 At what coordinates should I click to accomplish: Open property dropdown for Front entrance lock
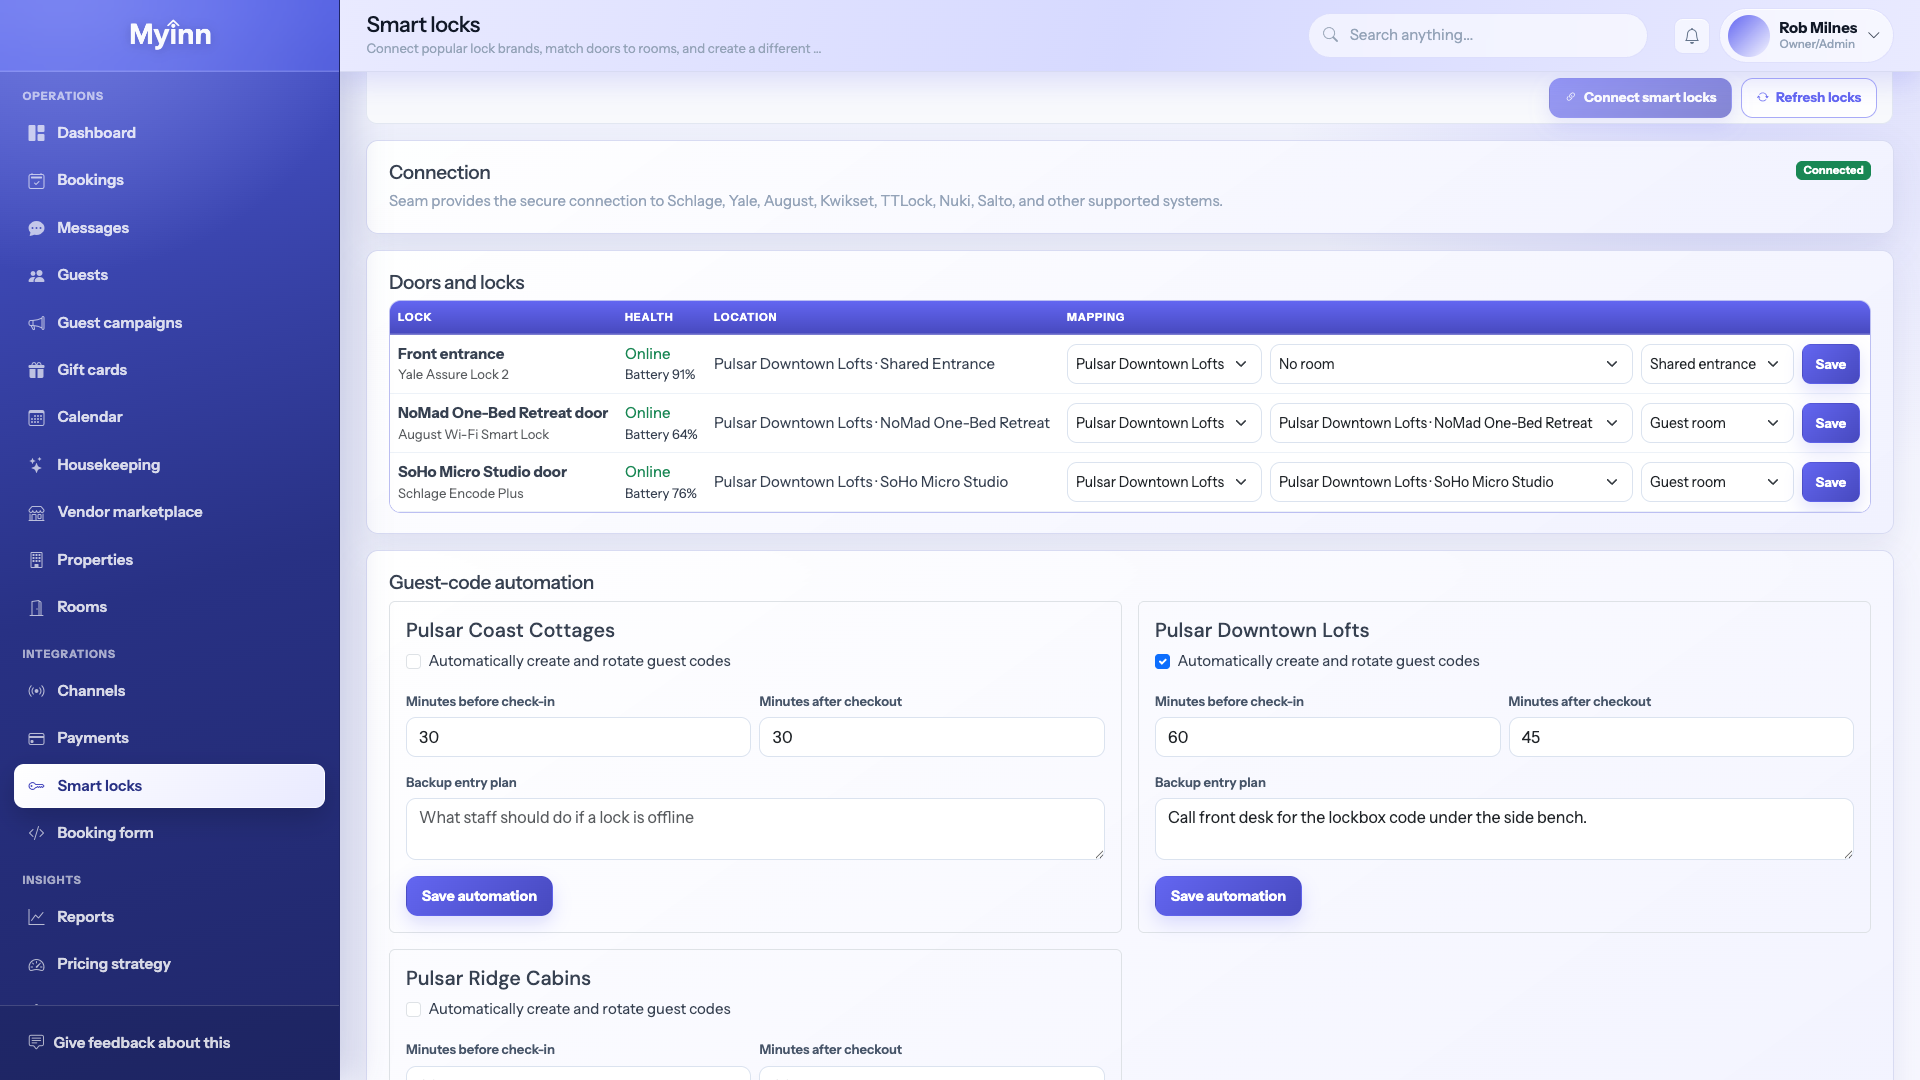[1164, 364]
